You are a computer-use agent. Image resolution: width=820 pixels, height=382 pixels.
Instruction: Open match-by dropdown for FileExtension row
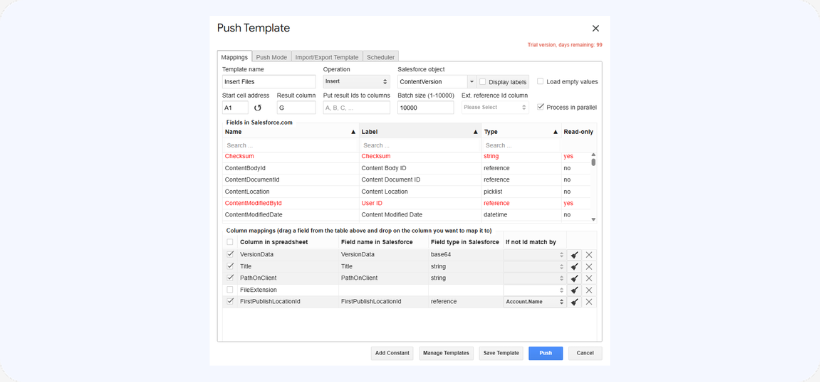click(534, 290)
